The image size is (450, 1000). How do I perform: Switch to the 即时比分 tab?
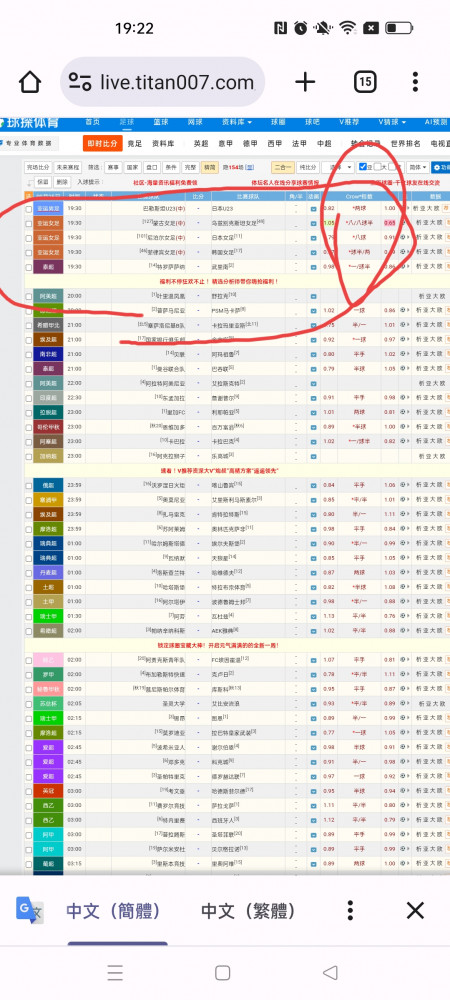pyautogui.click(x=103, y=143)
